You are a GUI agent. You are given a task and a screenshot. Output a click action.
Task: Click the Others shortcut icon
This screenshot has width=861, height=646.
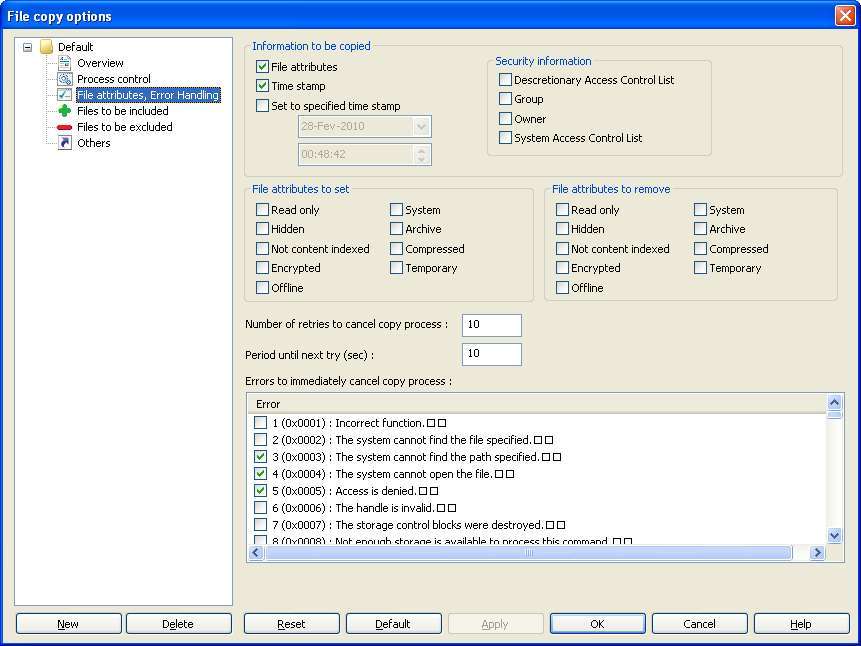click(x=65, y=143)
